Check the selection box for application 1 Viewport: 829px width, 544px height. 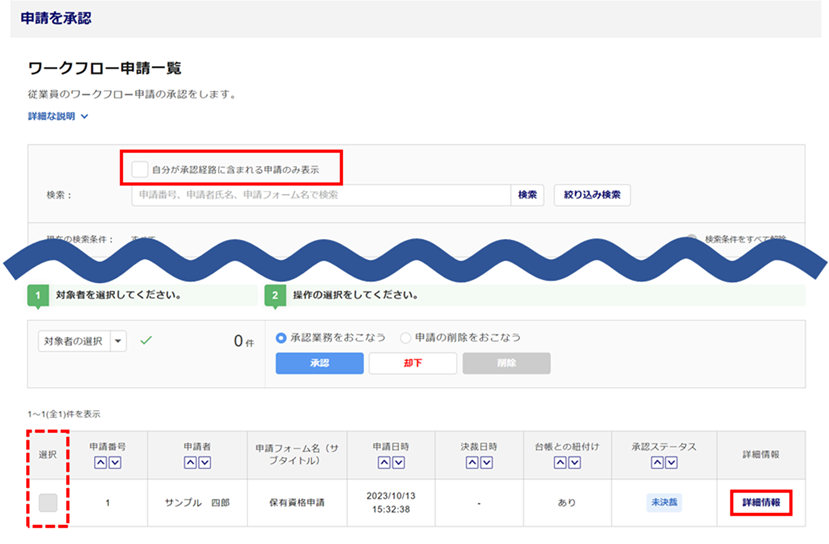pos(48,502)
